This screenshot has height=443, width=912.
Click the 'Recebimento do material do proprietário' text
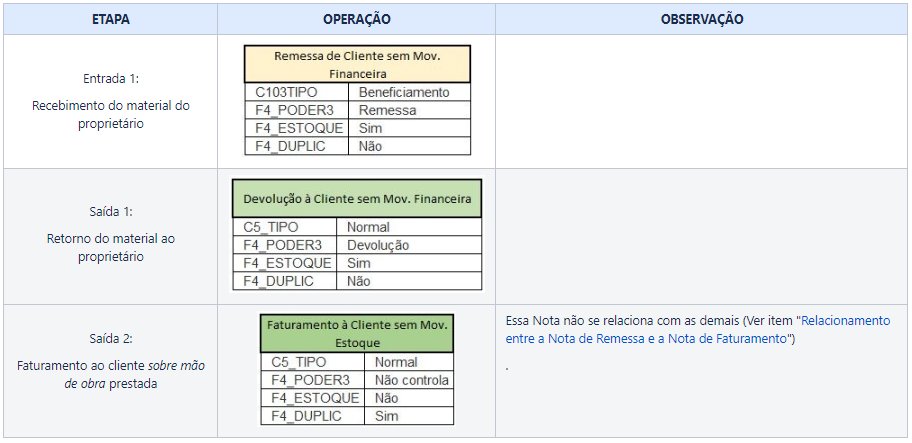coord(111,115)
